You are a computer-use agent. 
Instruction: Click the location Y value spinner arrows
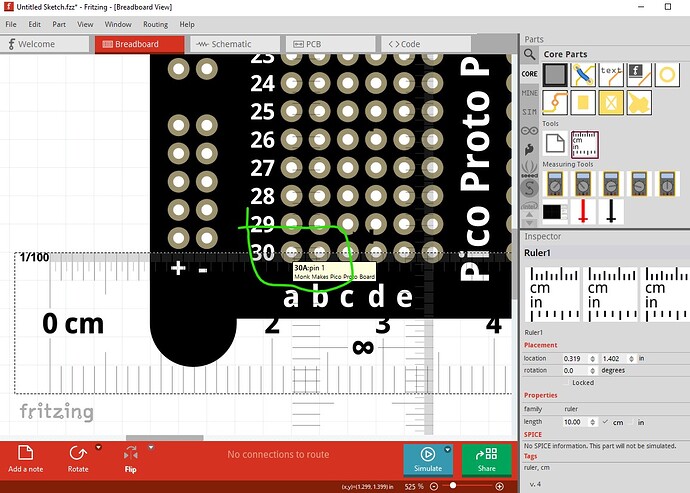(x=631, y=359)
